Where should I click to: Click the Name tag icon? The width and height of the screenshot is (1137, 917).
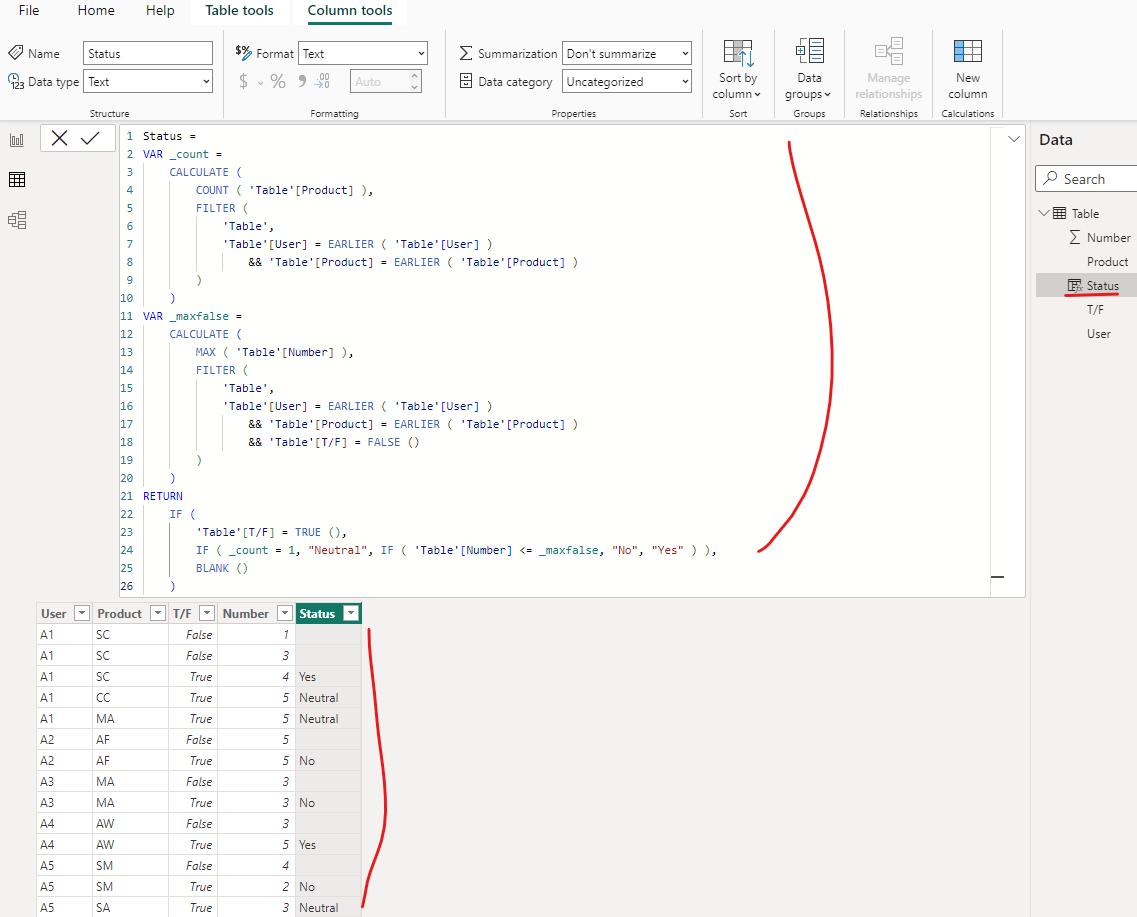pyautogui.click(x=15, y=52)
